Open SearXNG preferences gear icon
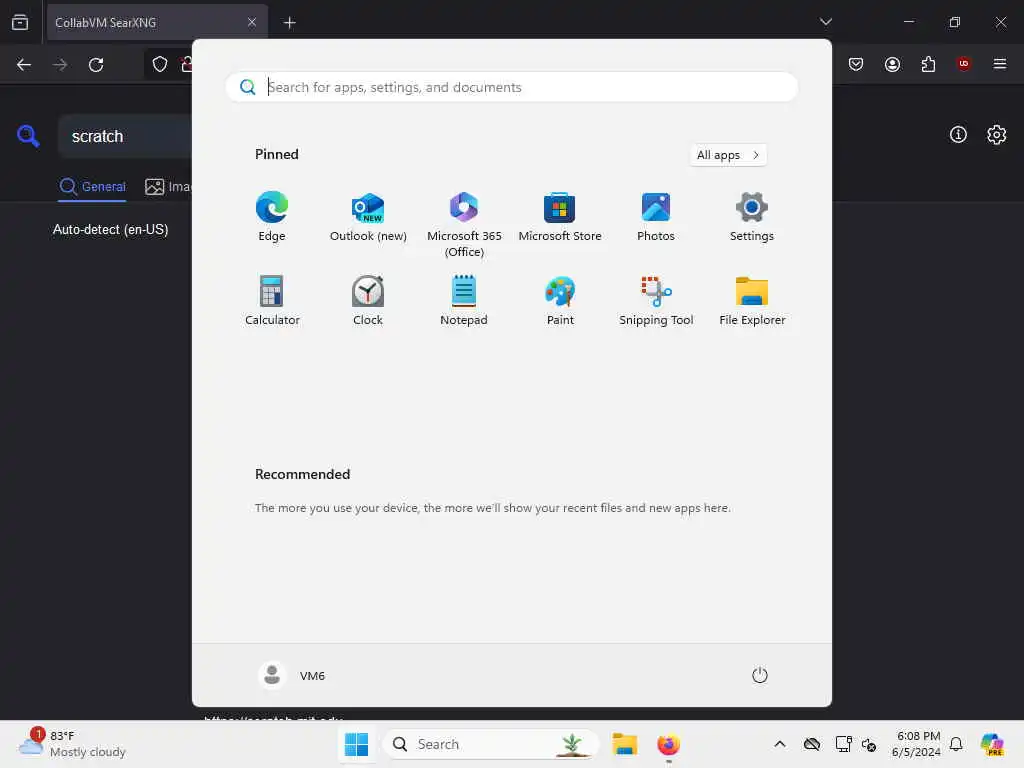This screenshot has height=768, width=1024. coord(997,135)
